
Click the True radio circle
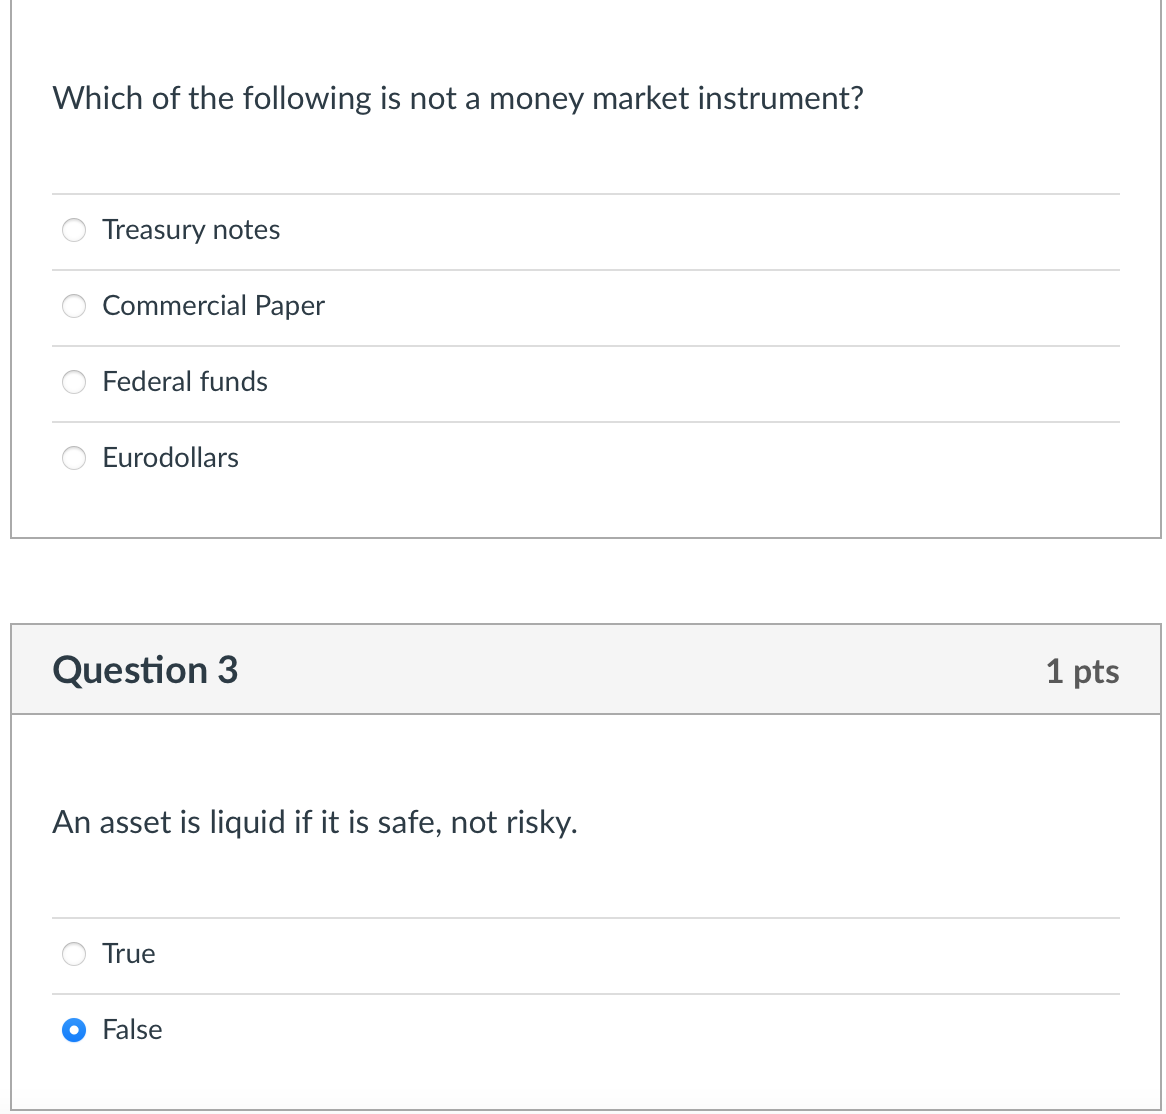[x=74, y=954]
